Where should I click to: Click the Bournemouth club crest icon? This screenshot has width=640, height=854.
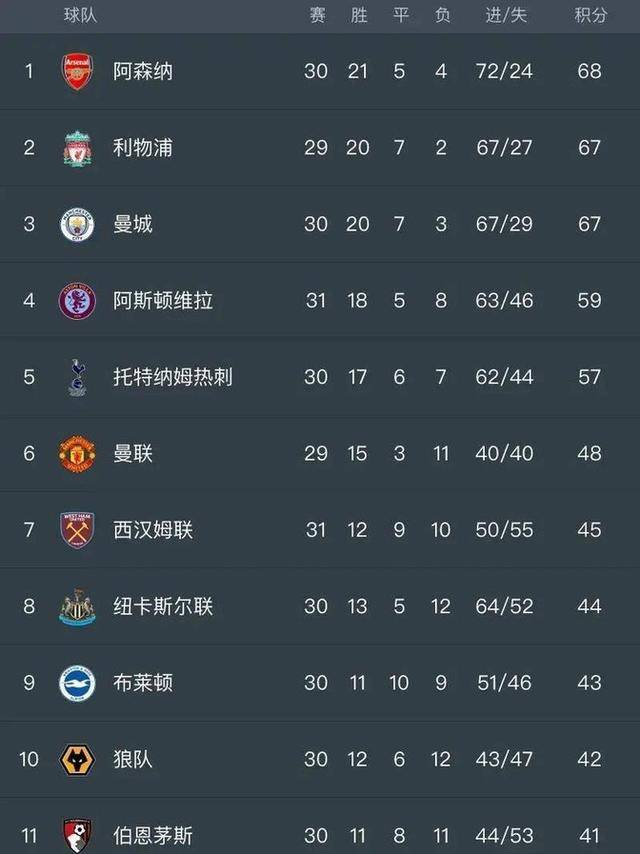pyautogui.click(x=77, y=835)
